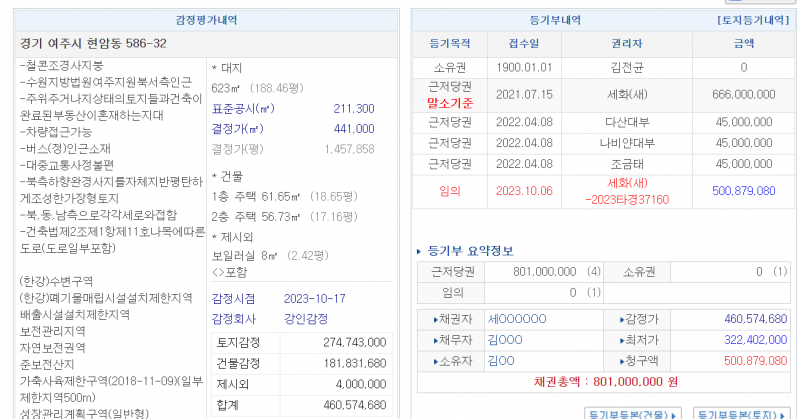Click the 채무자 name 김OOO
Viewport: 800px width, 419px height.
click(505, 340)
